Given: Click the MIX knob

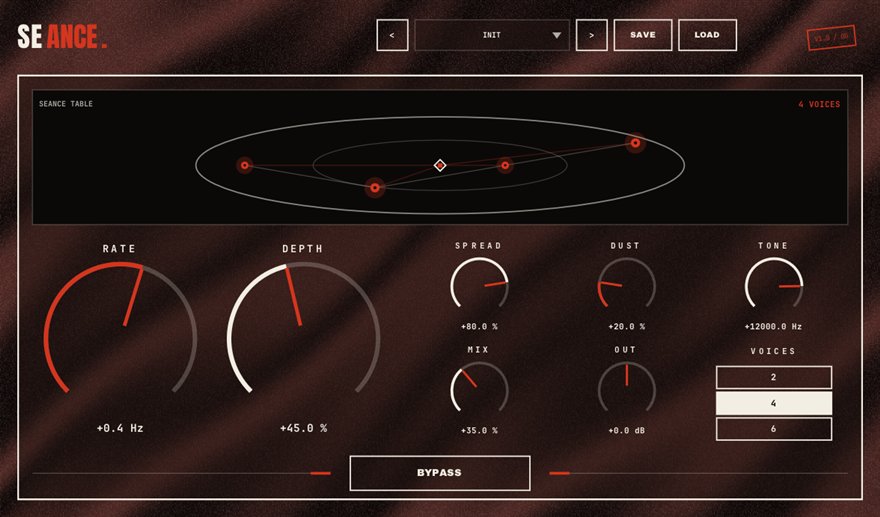Looking at the screenshot, I should click(479, 389).
